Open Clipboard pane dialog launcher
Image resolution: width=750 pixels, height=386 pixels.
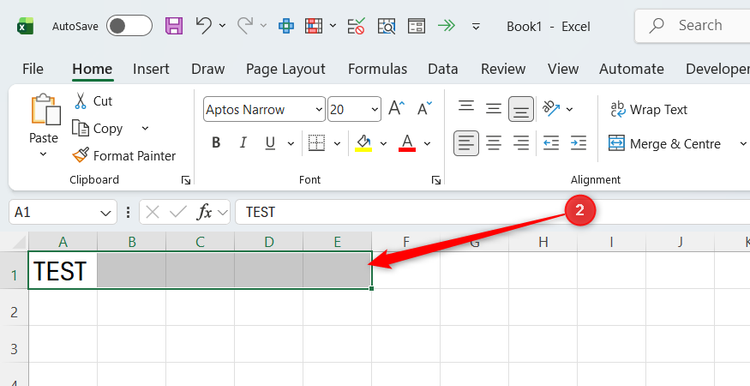tap(186, 180)
